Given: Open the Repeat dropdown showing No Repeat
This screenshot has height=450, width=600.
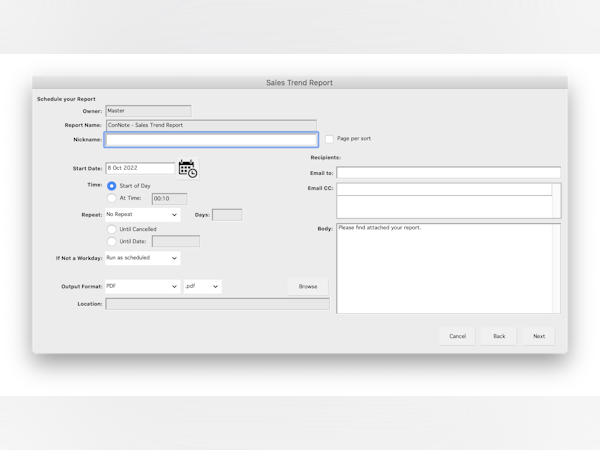Looking at the screenshot, I should click(143, 215).
